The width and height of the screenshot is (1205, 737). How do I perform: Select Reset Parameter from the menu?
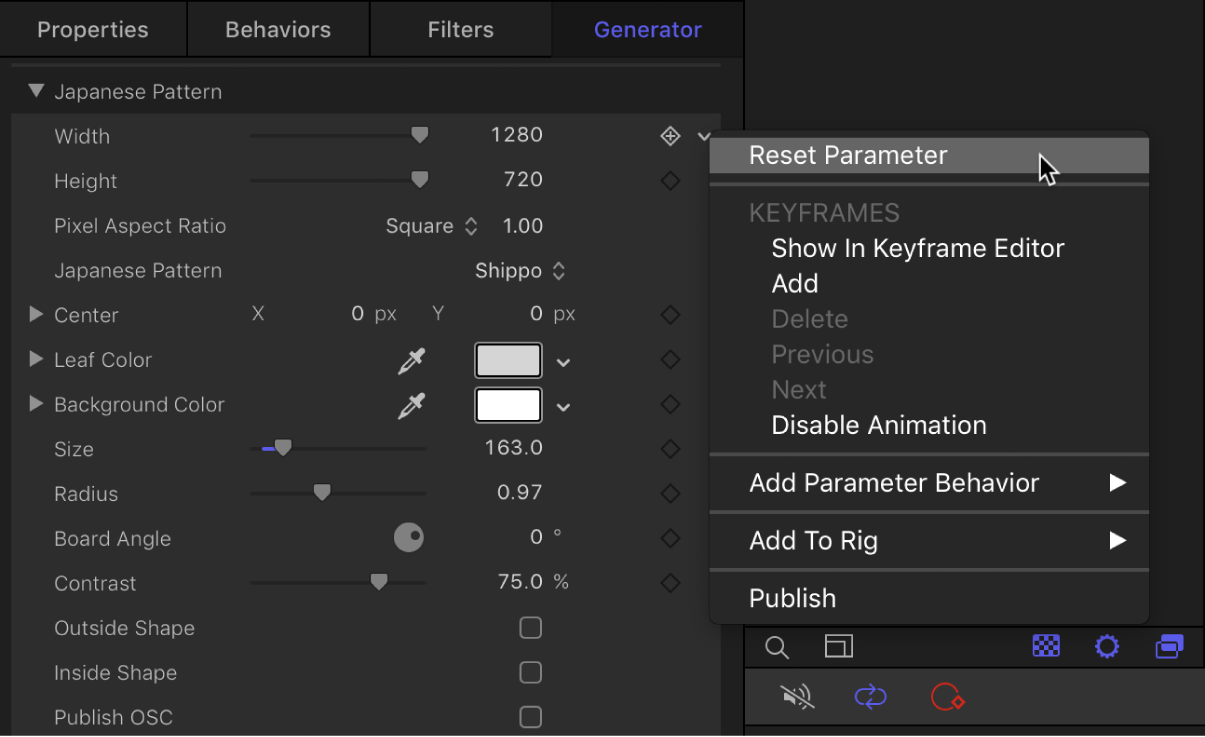[848, 155]
